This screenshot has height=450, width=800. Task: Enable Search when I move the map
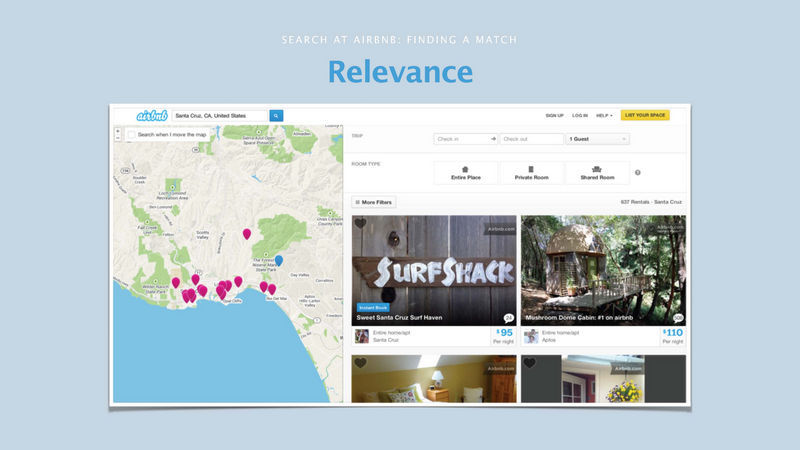pos(132,135)
